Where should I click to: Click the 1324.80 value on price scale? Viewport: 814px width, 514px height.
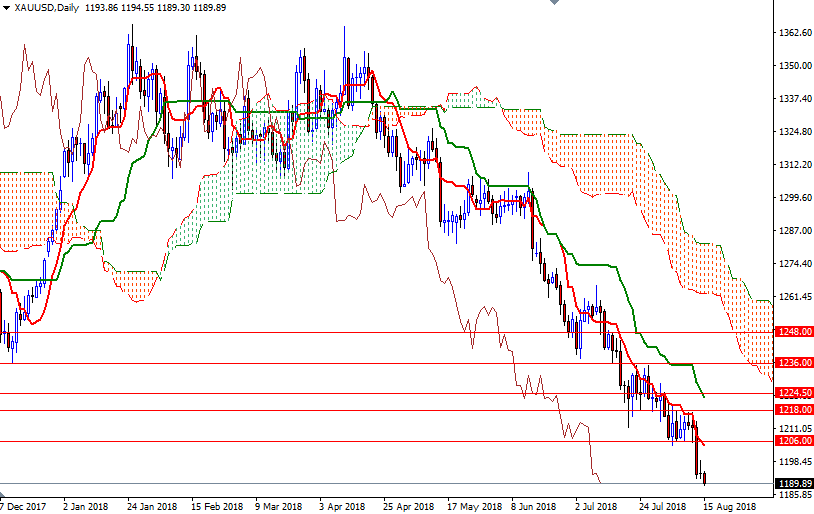(793, 132)
